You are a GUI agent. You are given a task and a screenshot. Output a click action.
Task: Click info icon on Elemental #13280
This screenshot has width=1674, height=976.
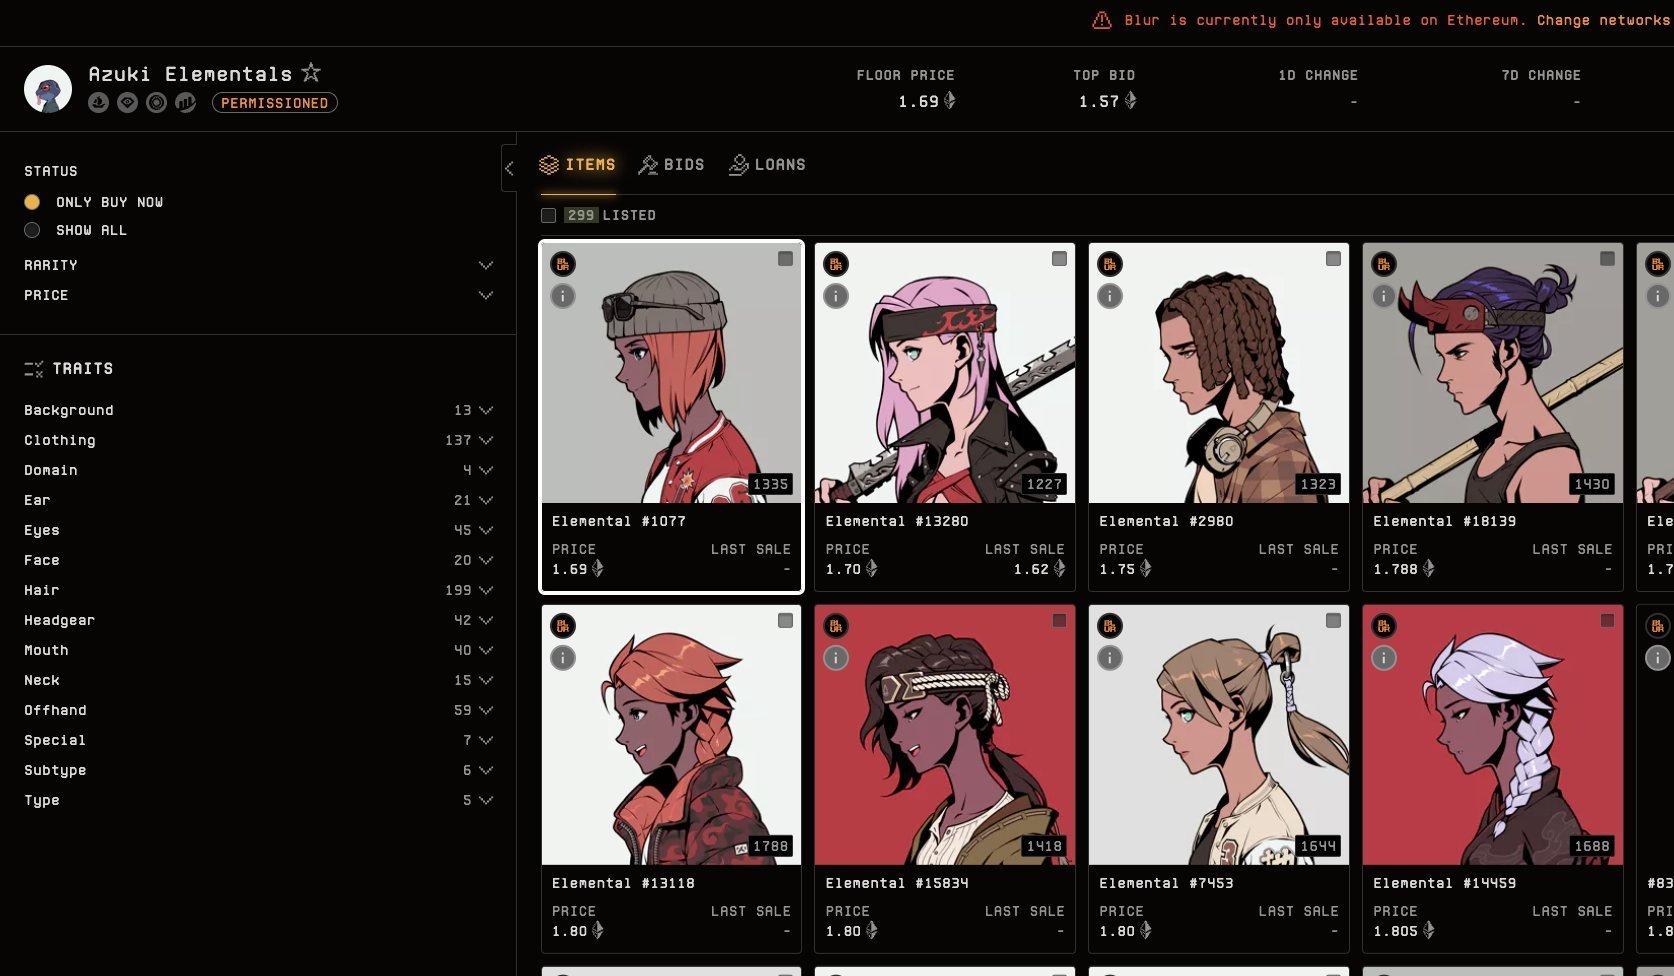tap(836, 296)
